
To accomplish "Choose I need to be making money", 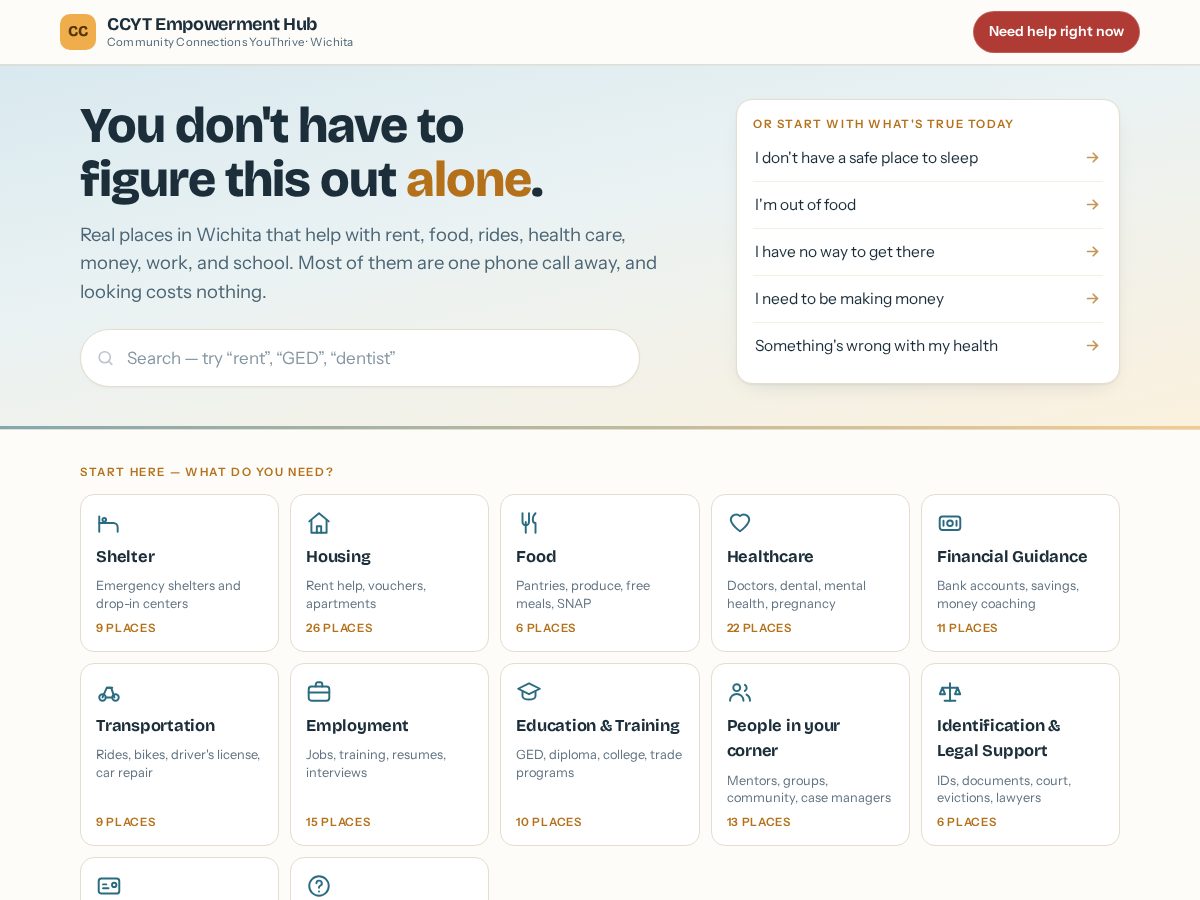I will [x=927, y=299].
